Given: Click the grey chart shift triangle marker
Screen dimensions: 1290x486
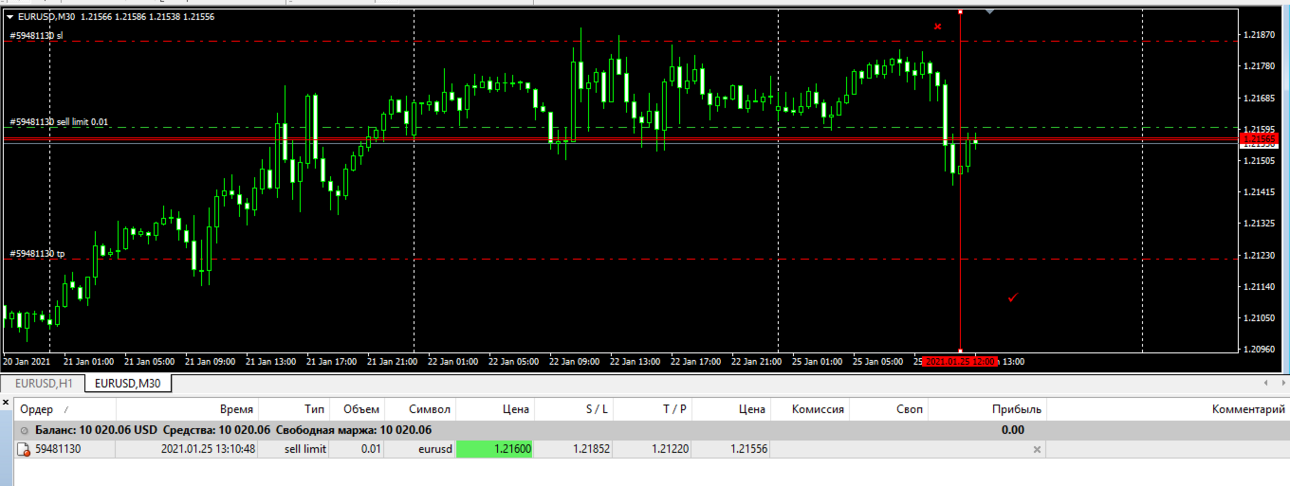Looking at the screenshot, I should tap(989, 12).
